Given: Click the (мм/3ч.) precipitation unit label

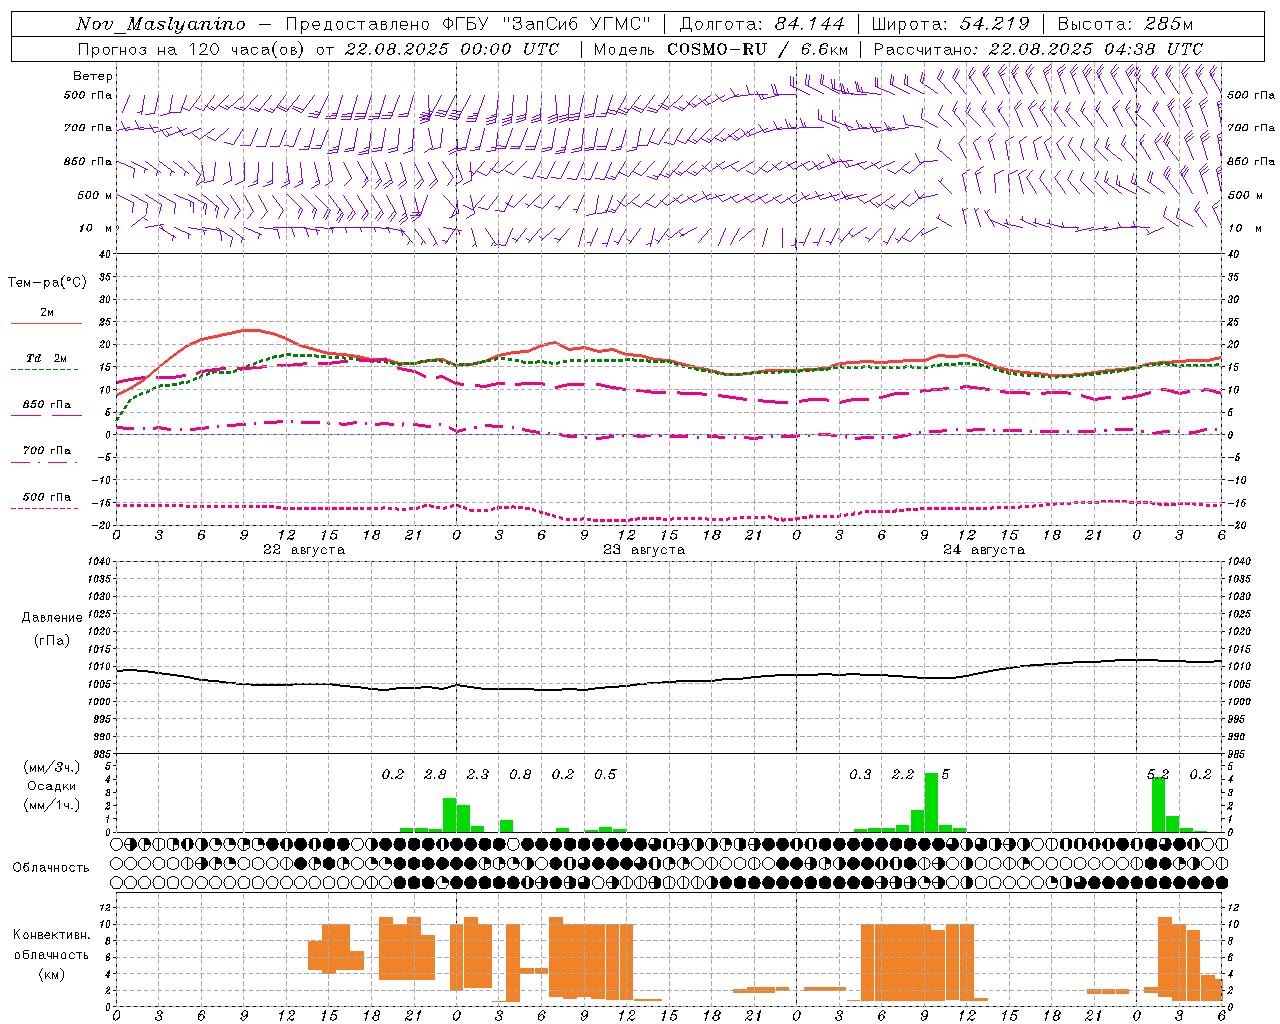Looking at the screenshot, I should (x=52, y=767).
